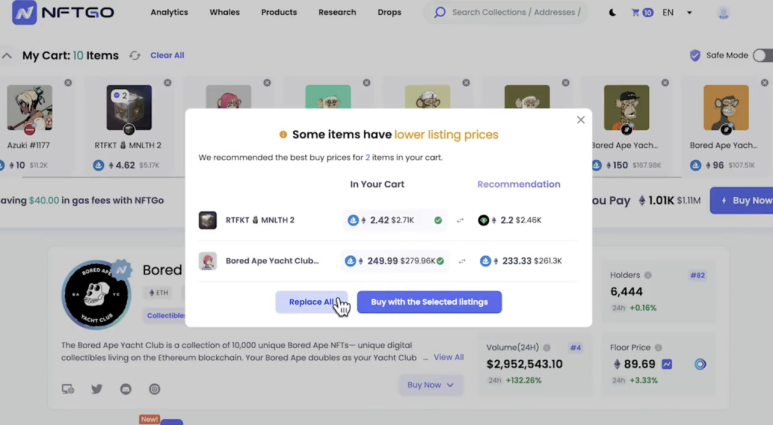Open the Analytics menu

[169, 12]
